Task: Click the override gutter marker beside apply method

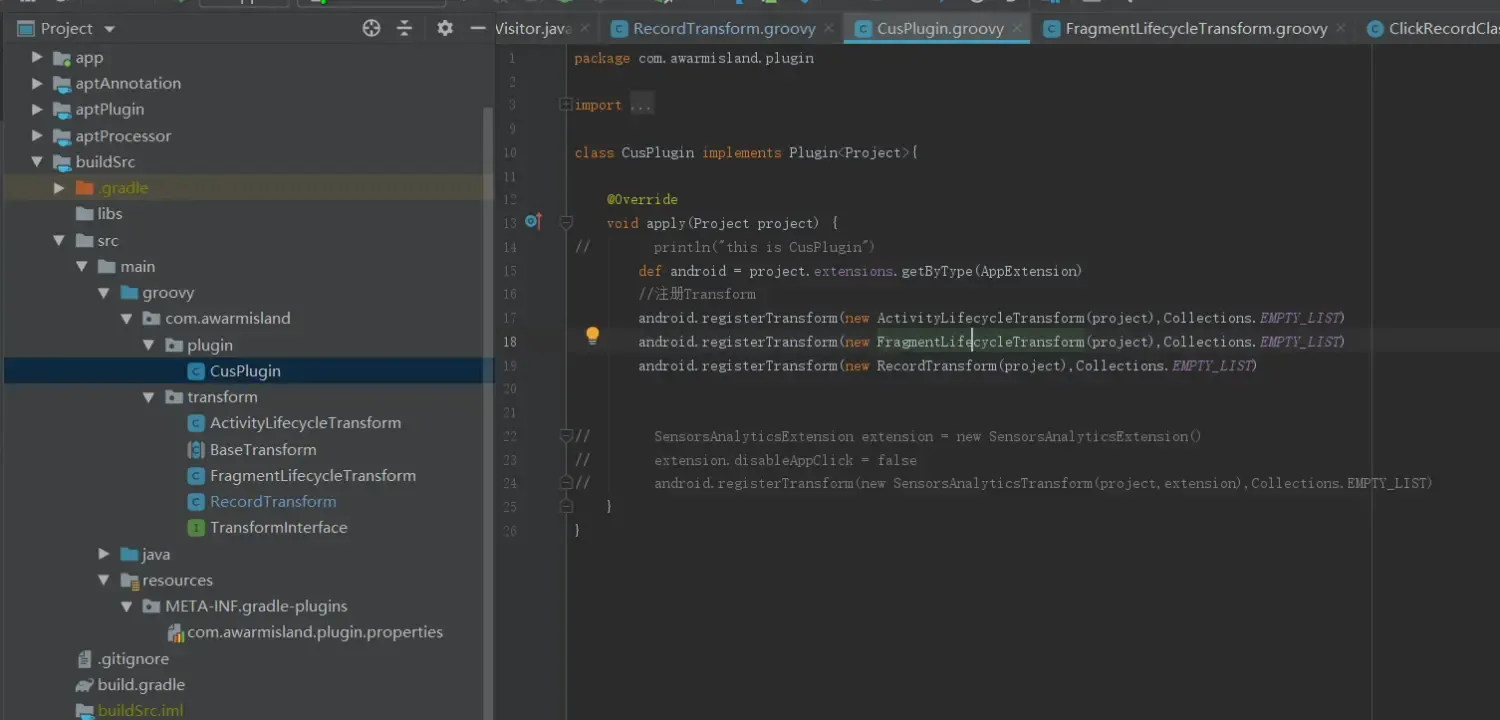Action: pyautogui.click(x=533, y=222)
